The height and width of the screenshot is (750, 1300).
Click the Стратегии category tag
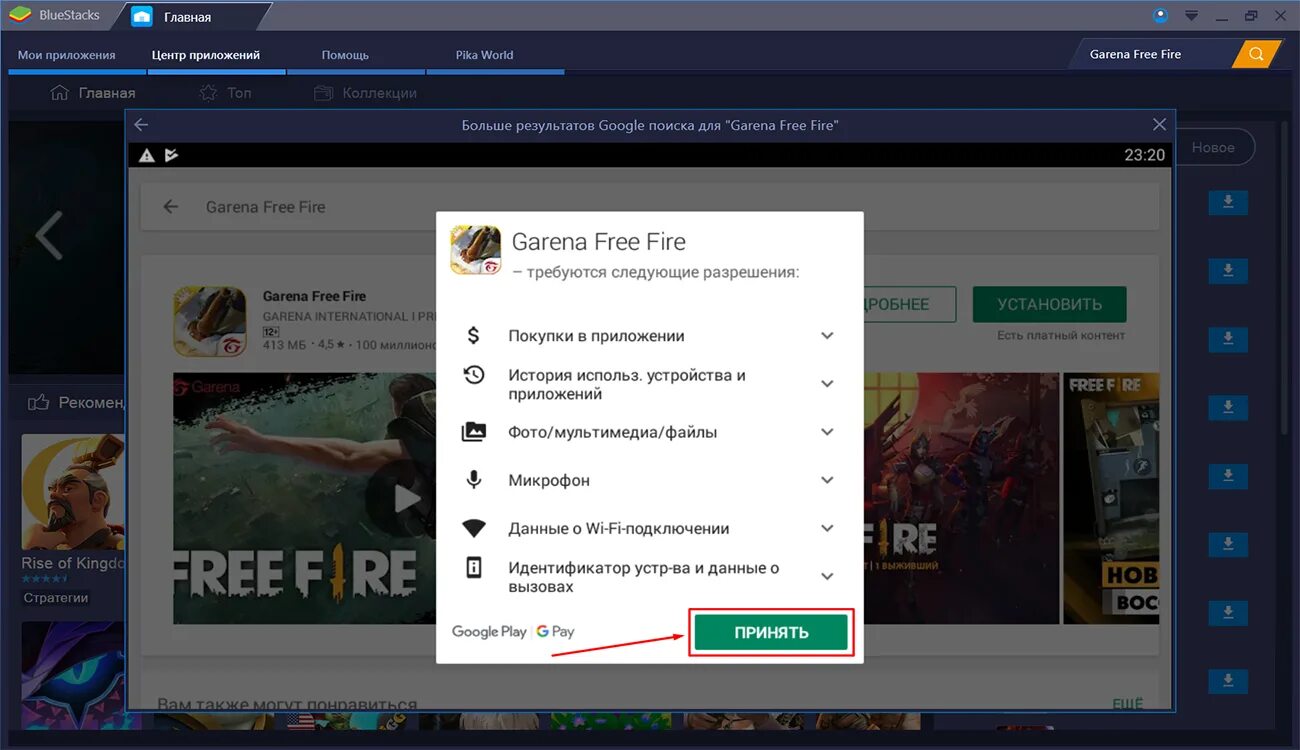click(56, 597)
